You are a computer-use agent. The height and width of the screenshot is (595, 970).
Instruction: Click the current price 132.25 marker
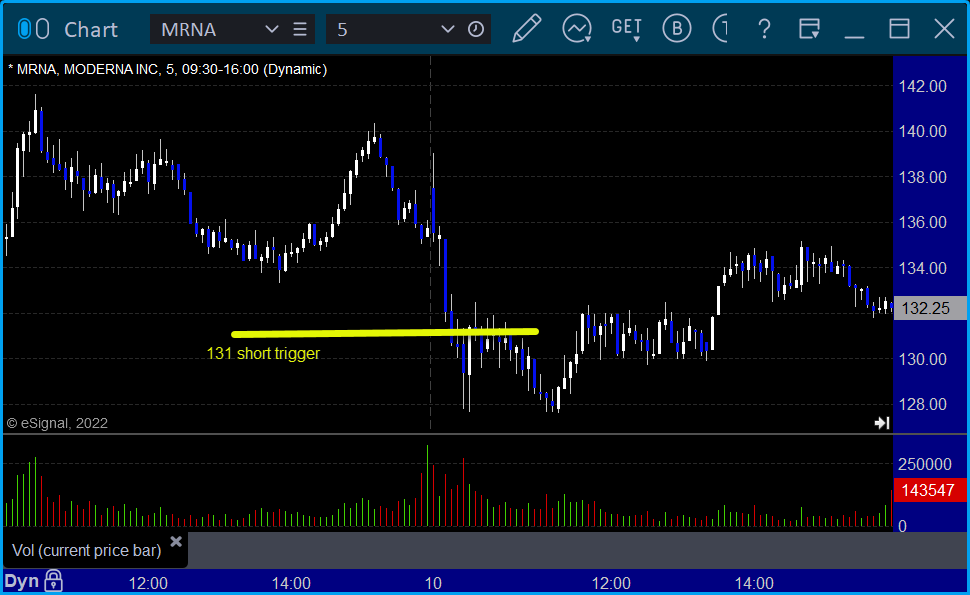point(930,308)
